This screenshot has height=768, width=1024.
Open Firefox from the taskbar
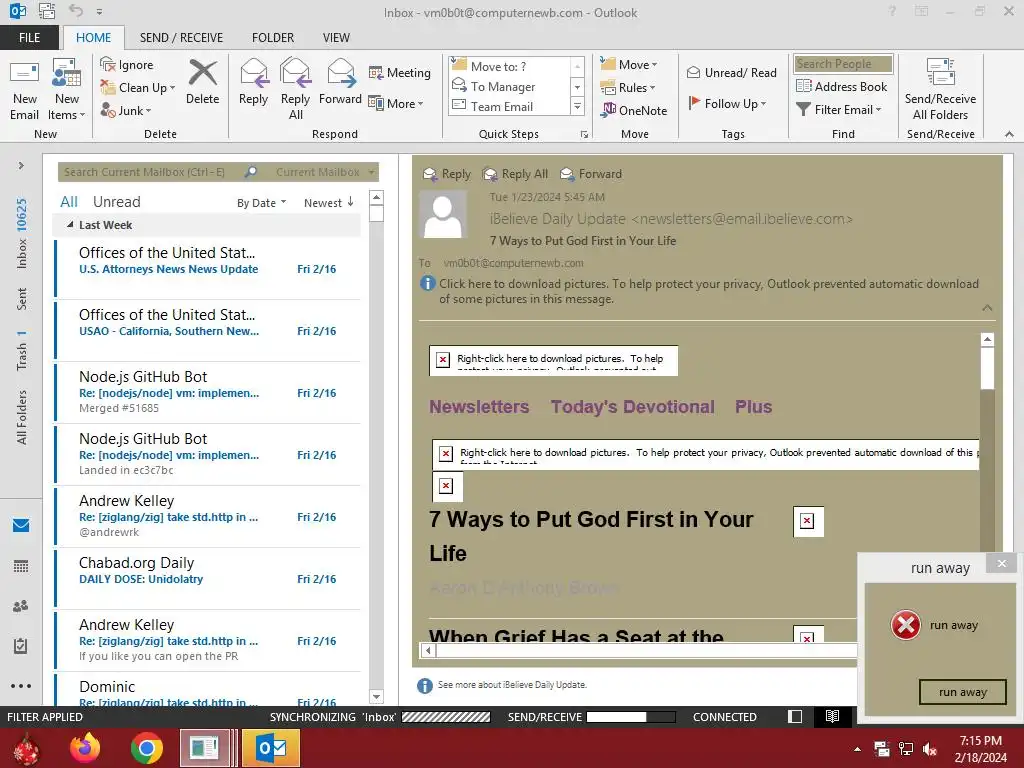[x=85, y=748]
